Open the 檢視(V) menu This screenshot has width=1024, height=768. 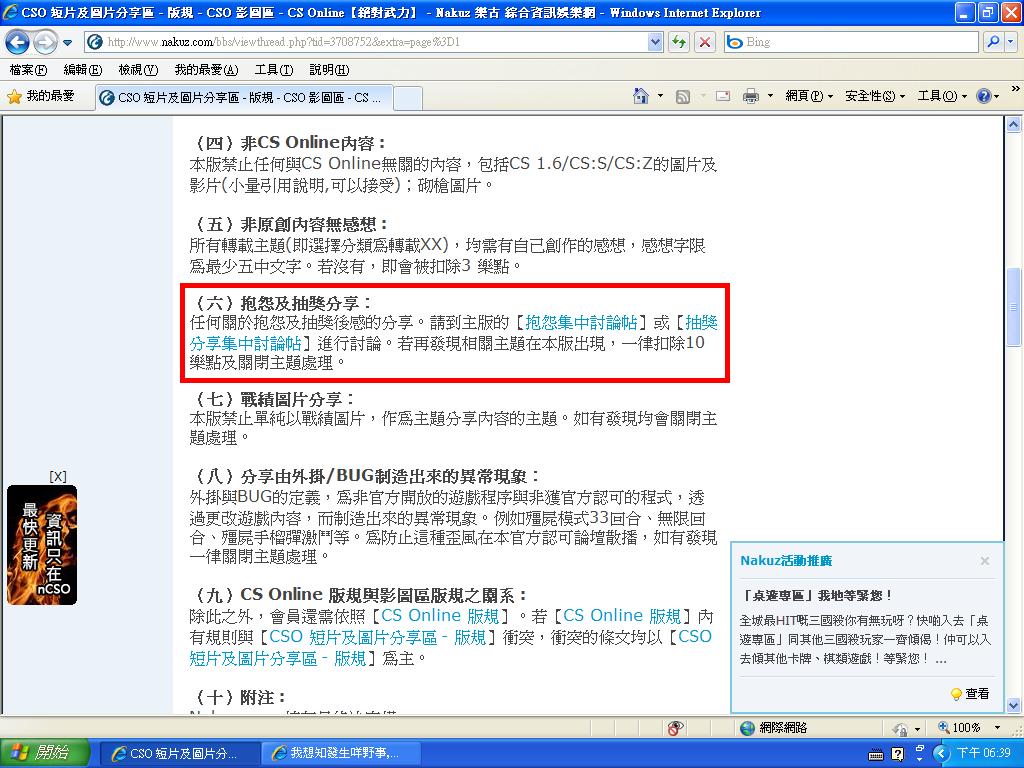click(138, 69)
